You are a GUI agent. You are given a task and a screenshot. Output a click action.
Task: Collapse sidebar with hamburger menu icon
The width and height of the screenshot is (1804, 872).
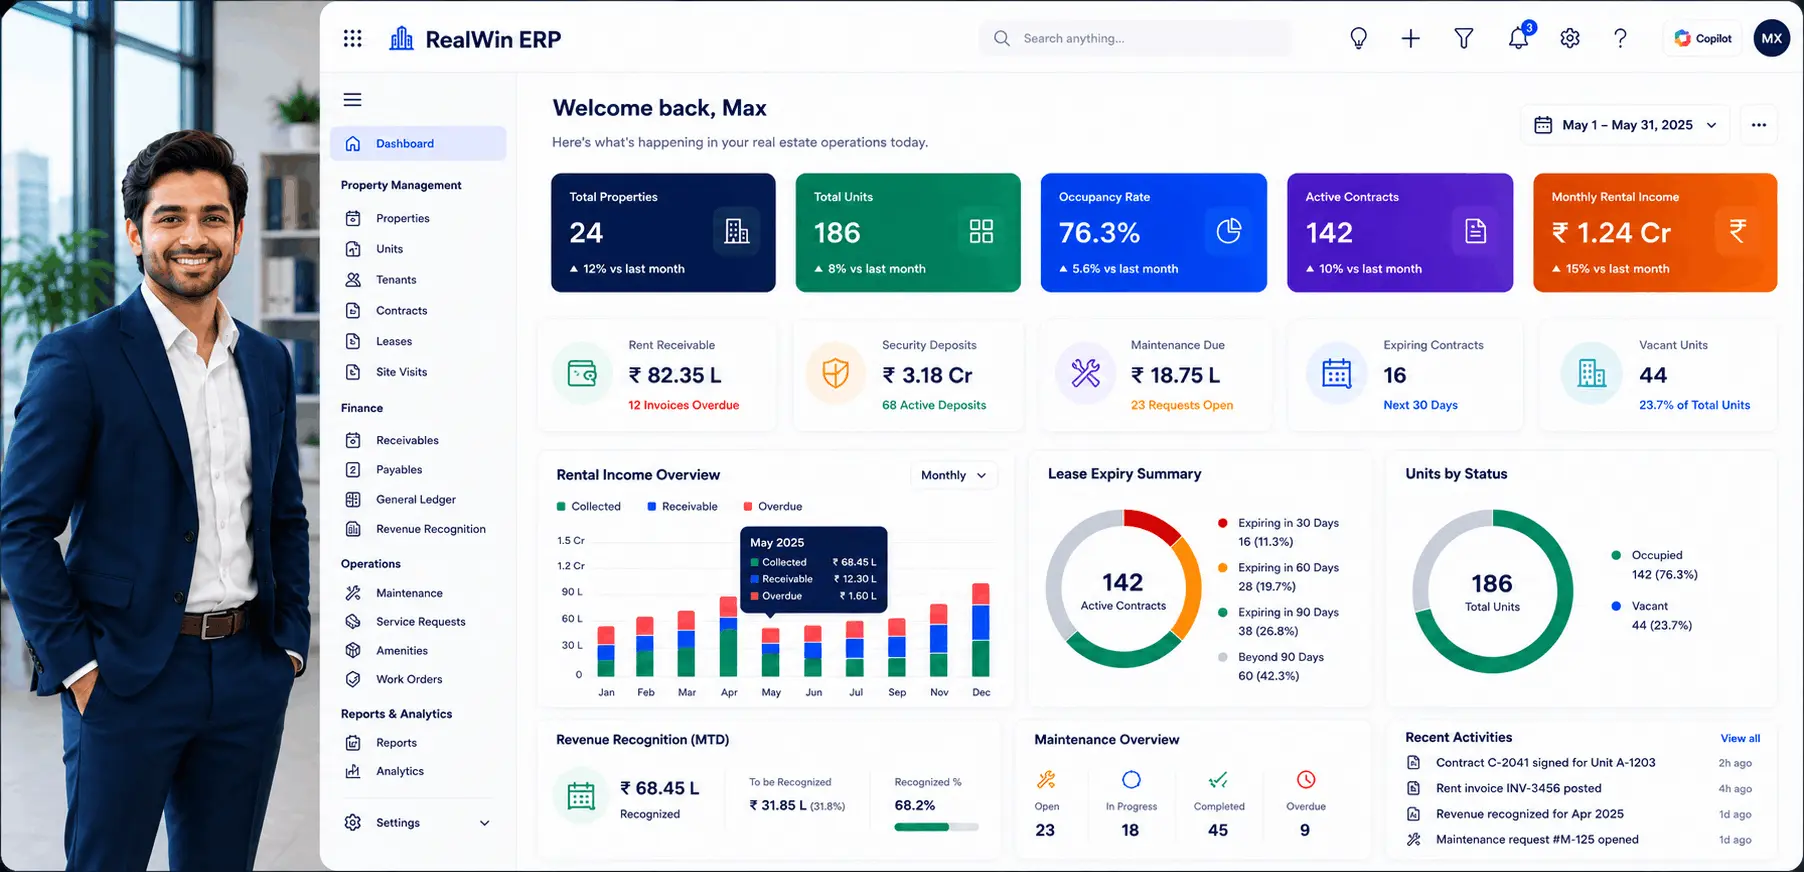tap(352, 99)
